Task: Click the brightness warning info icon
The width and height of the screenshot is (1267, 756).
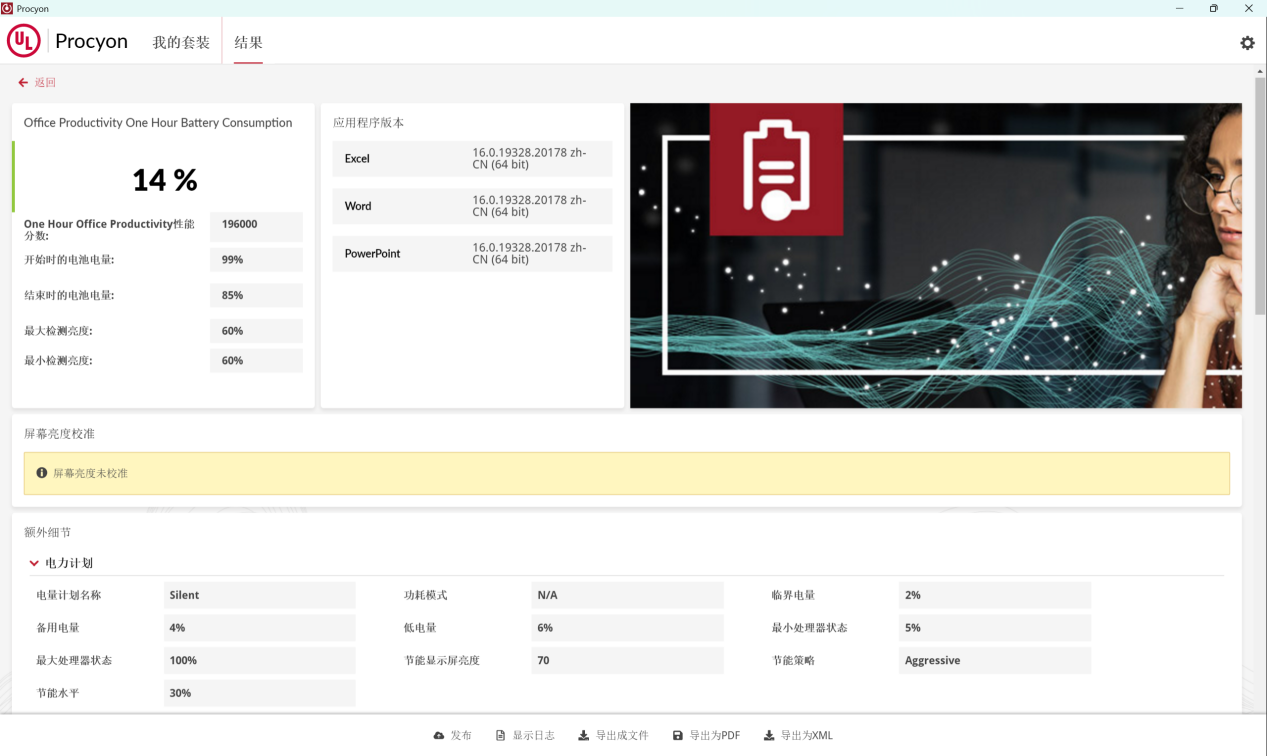Action: [x=42, y=473]
